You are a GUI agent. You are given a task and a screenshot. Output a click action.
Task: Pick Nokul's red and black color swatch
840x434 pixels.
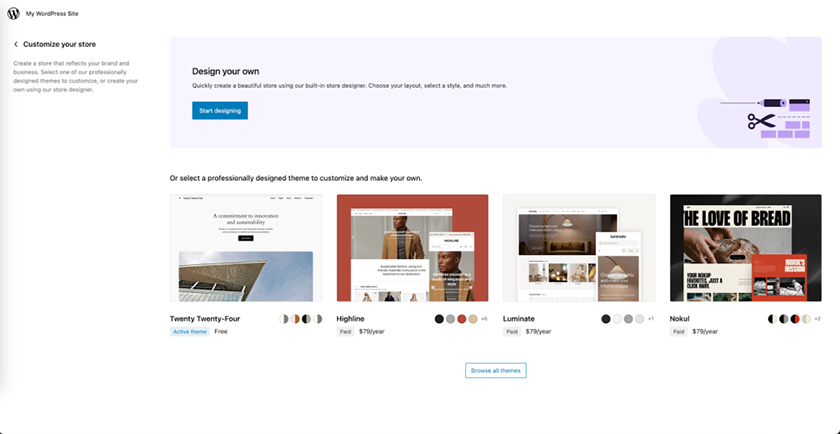[x=795, y=319]
